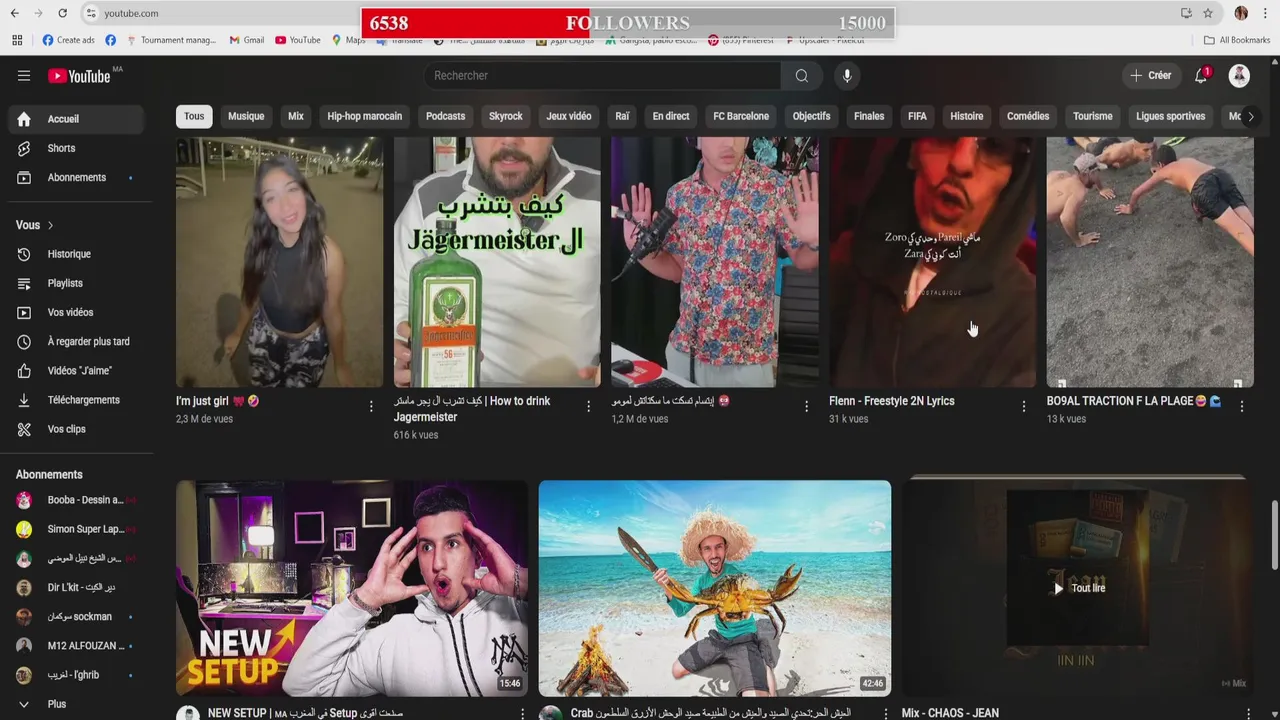Open the Crab beach video thumbnail
Image resolution: width=1280 pixels, height=720 pixels.
tap(715, 588)
